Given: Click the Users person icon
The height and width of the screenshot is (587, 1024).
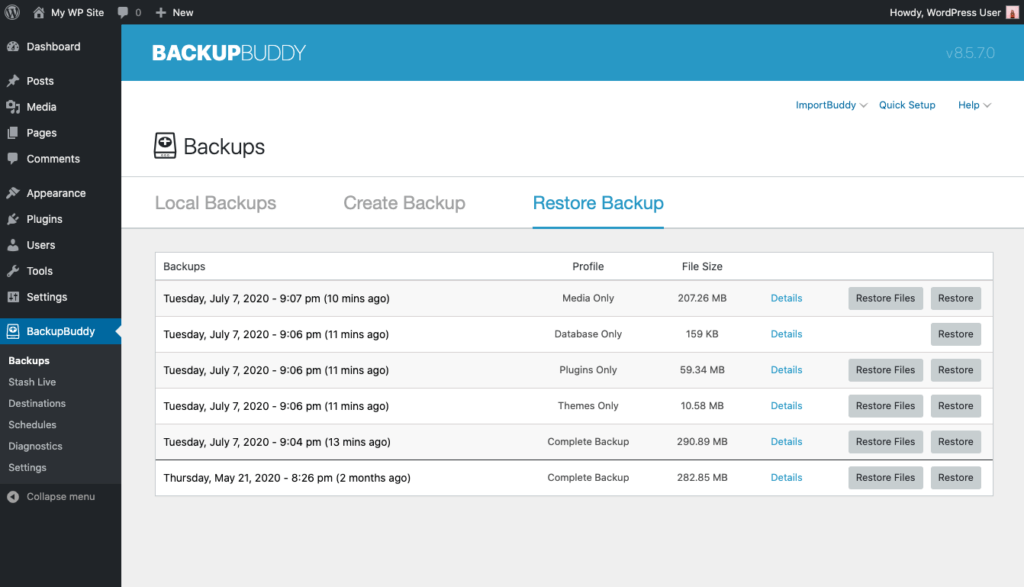Looking at the screenshot, I should click(13, 246).
